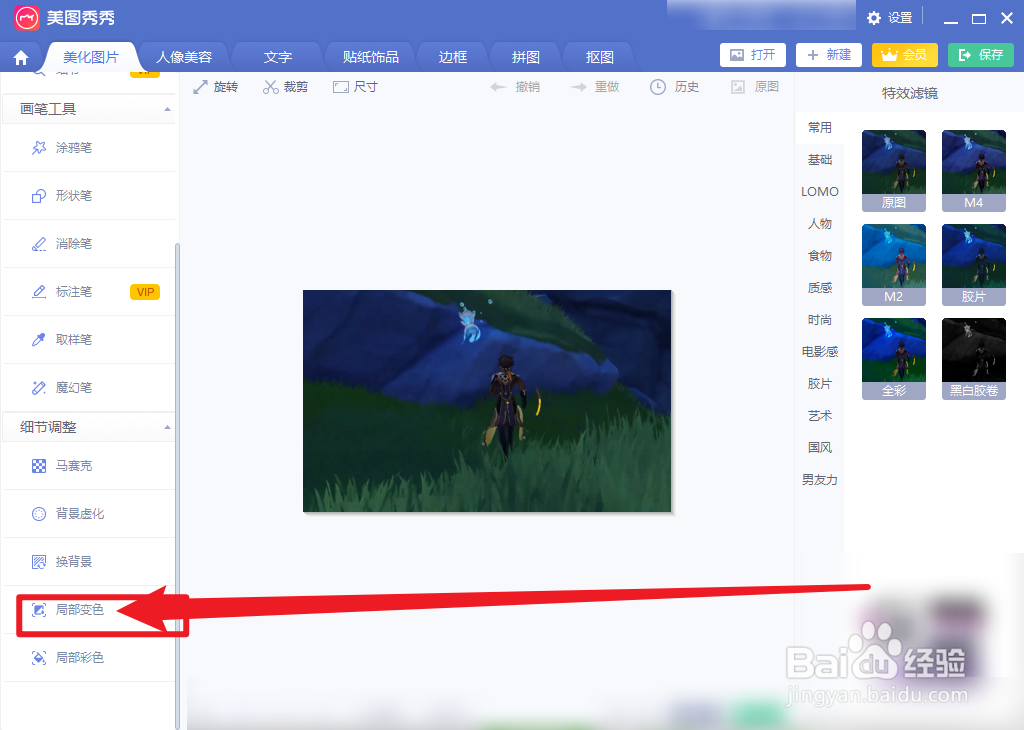Switch to the 人像美容 tab
The image size is (1024, 730).
[184, 57]
